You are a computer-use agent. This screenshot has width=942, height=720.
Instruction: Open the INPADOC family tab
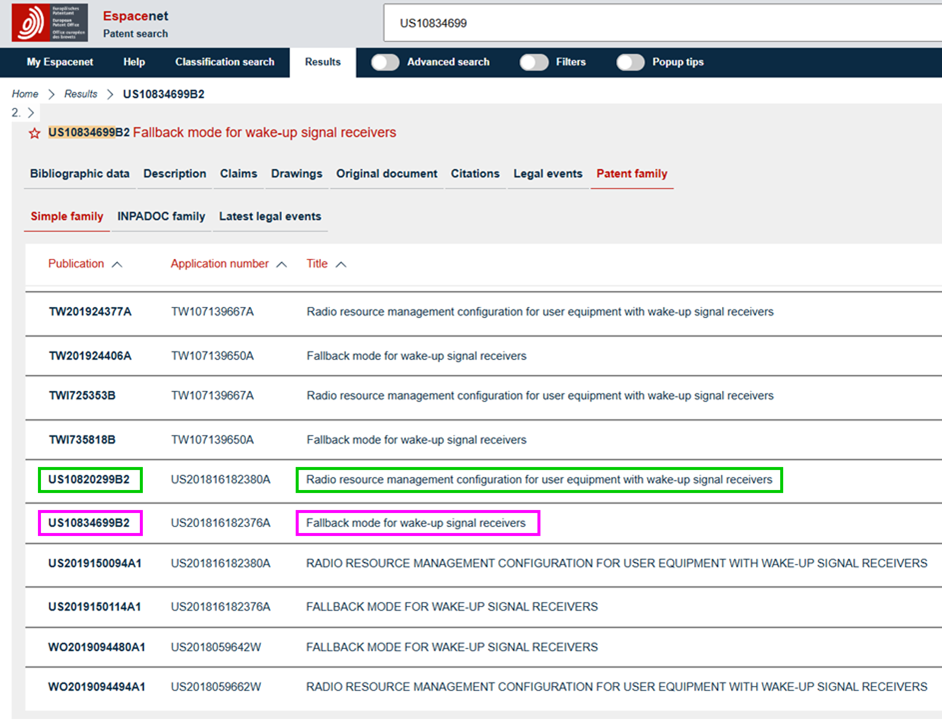pyautogui.click(x=161, y=216)
